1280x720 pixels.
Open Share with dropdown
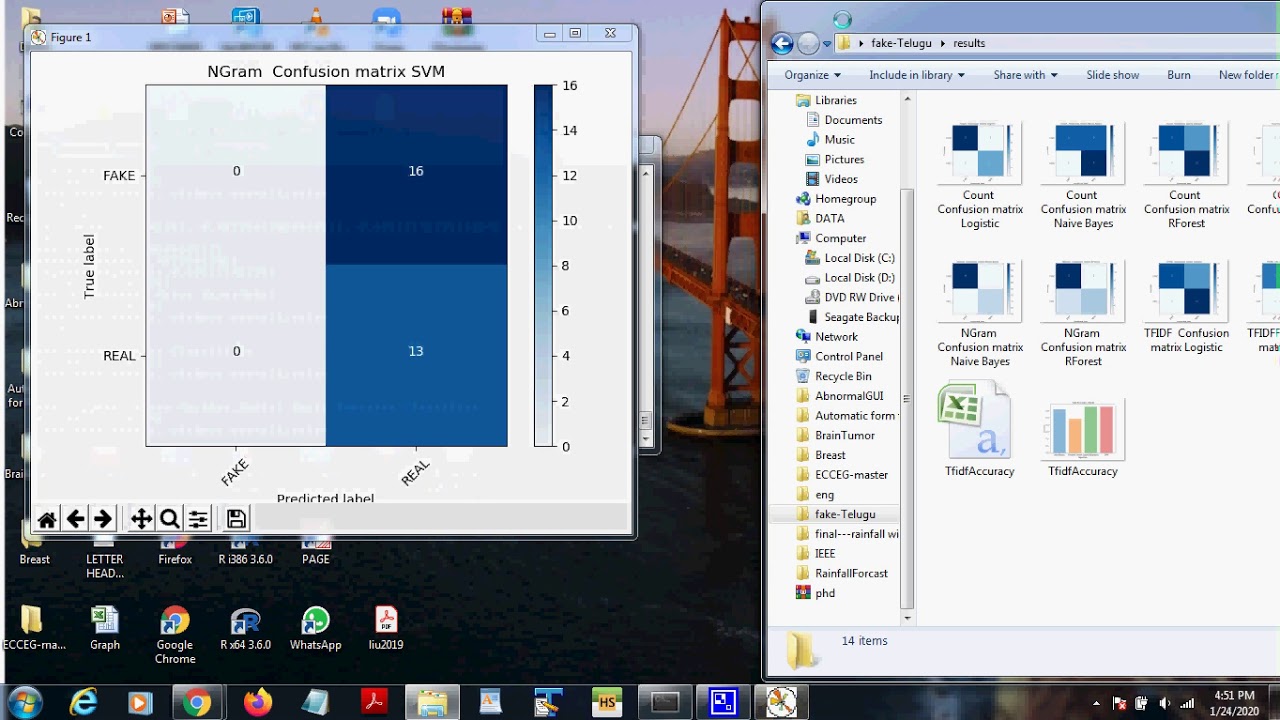[x=1025, y=75]
